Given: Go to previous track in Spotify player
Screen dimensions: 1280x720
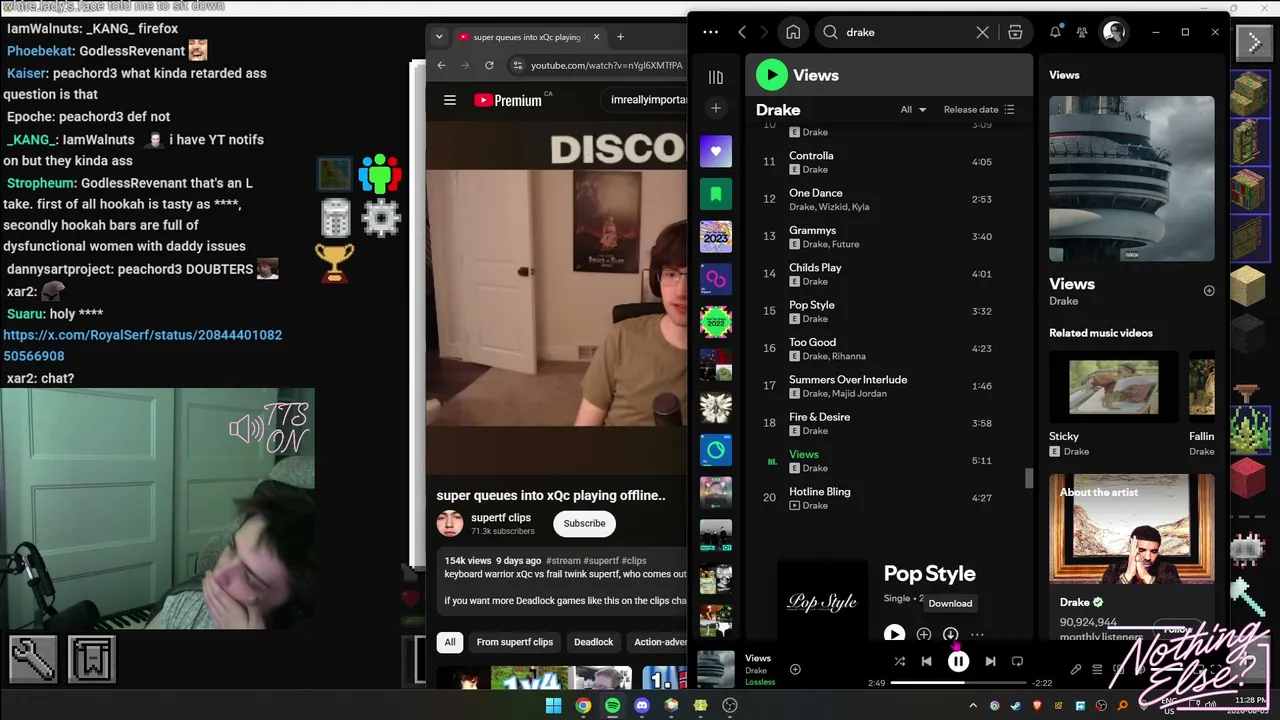Looking at the screenshot, I should [926, 661].
